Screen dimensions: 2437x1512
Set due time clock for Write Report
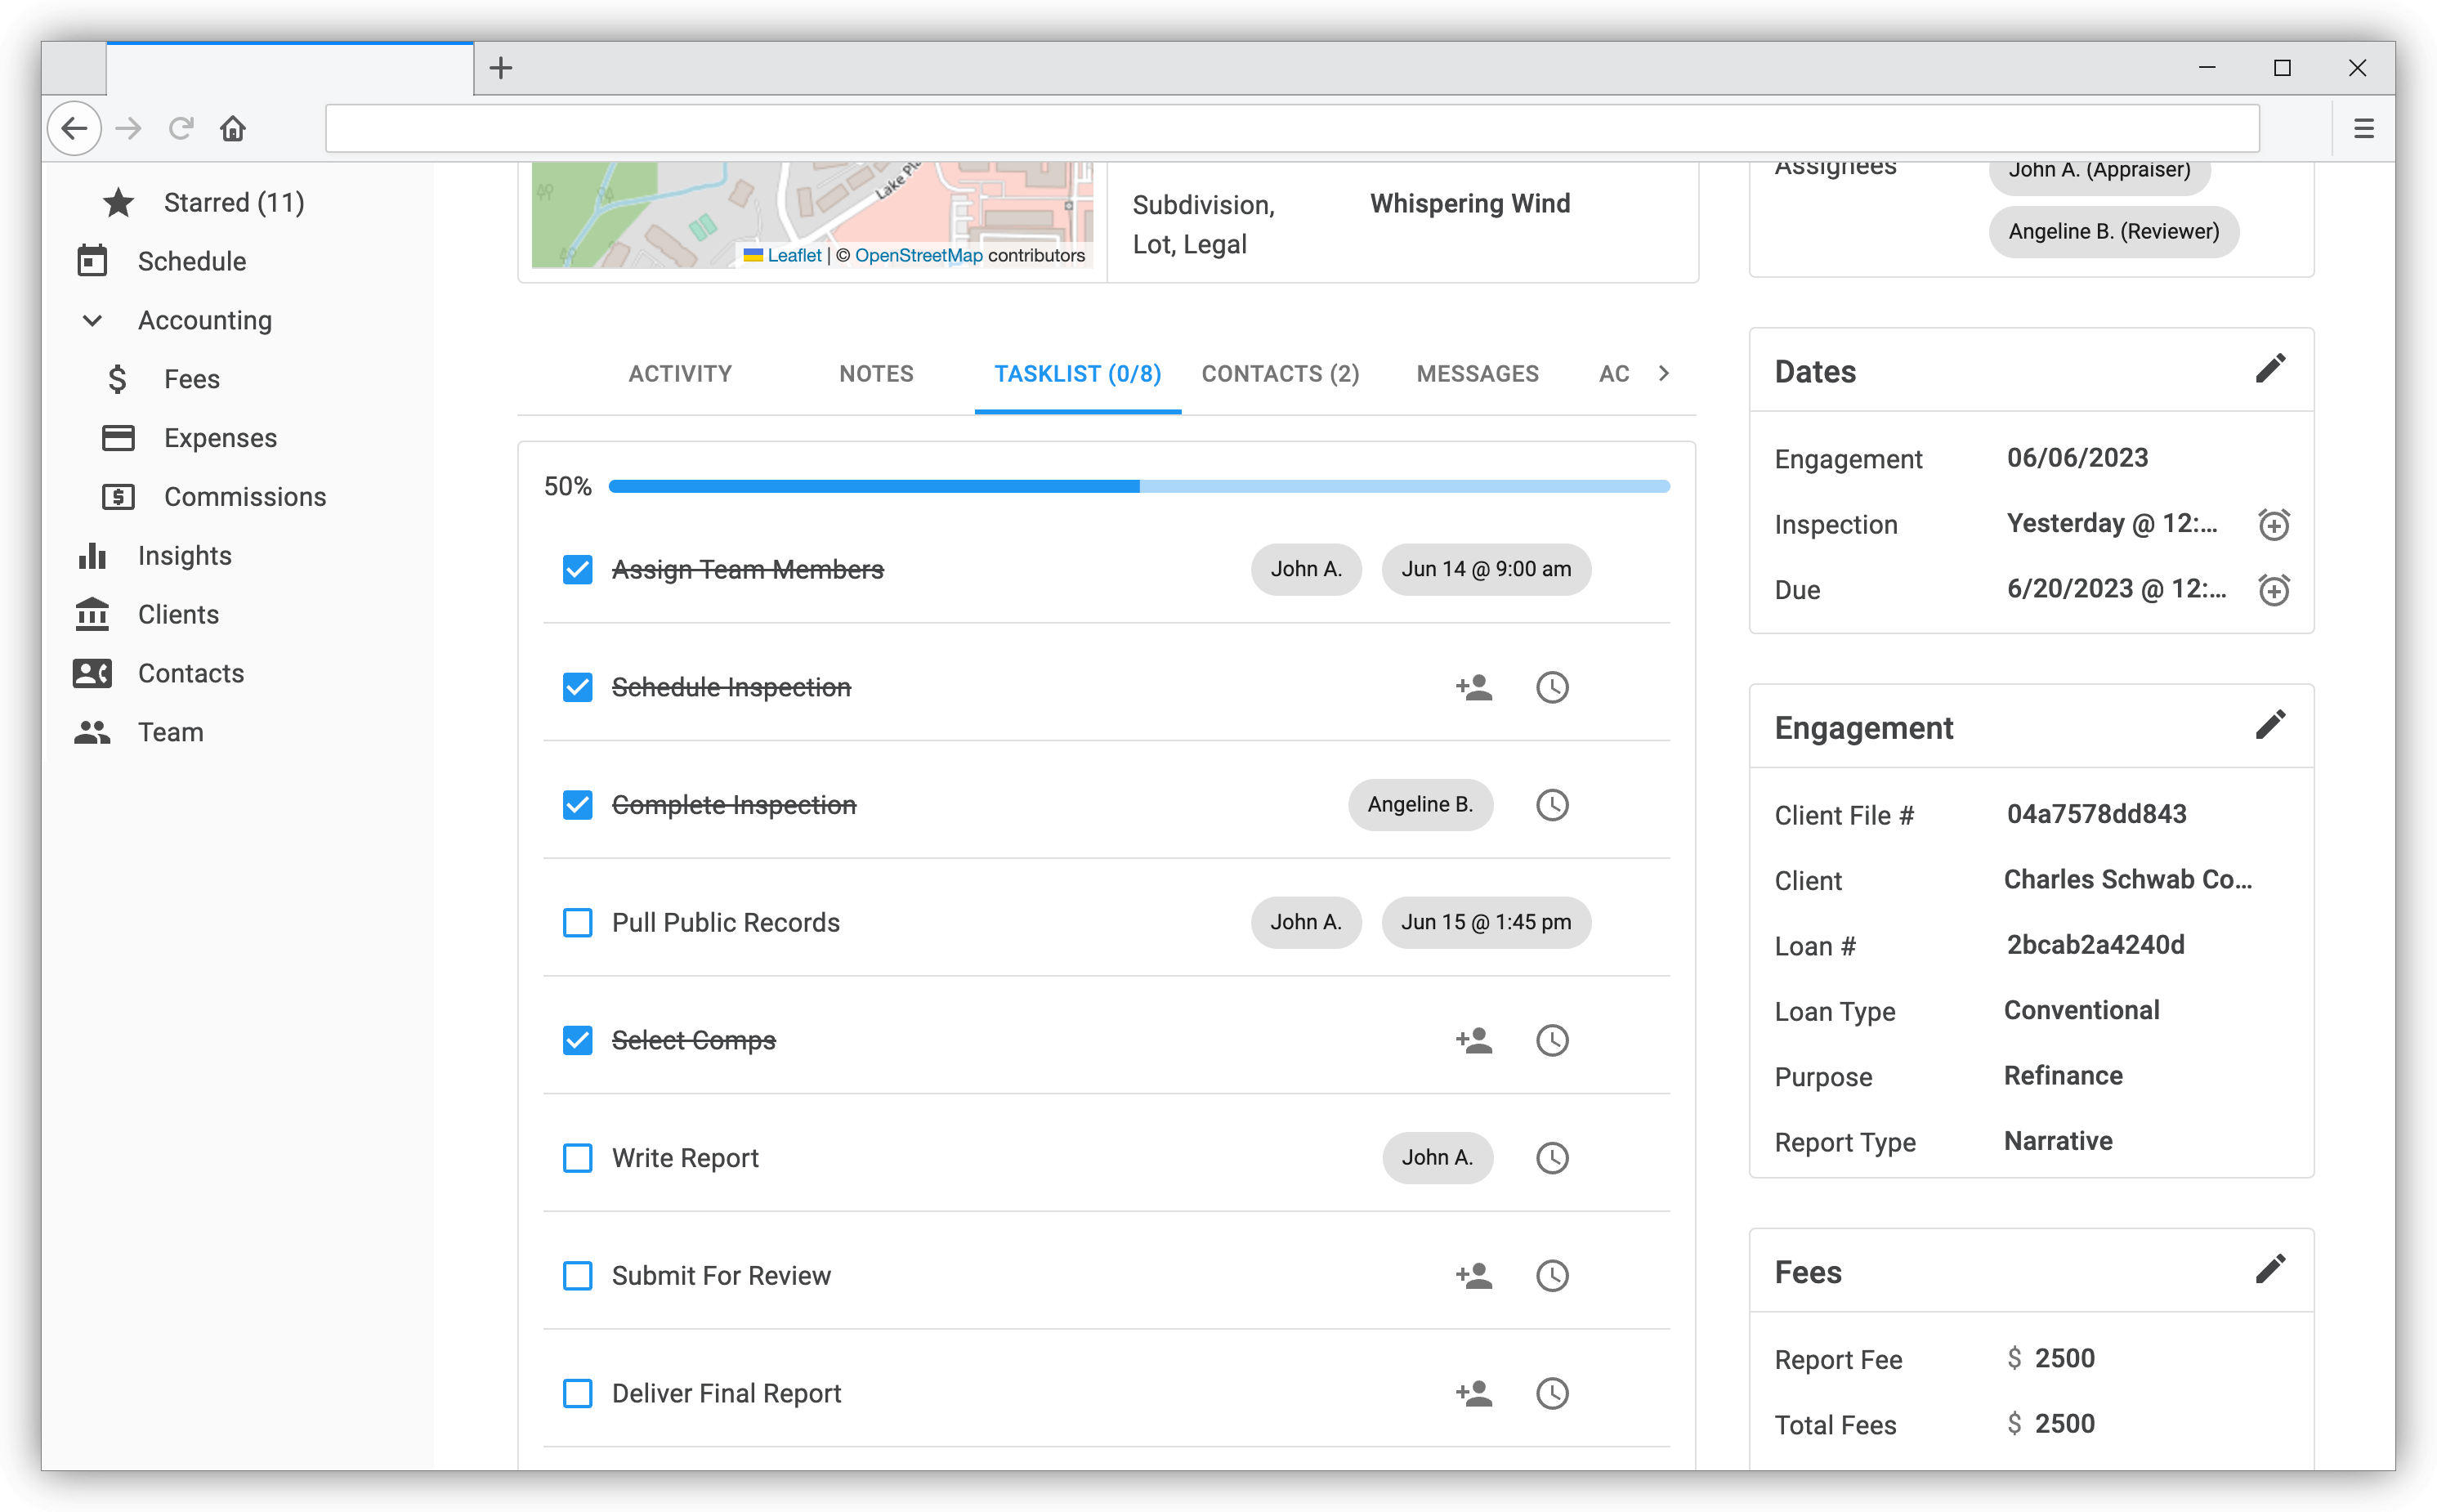pyautogui.click(x=1551, y=1159)
